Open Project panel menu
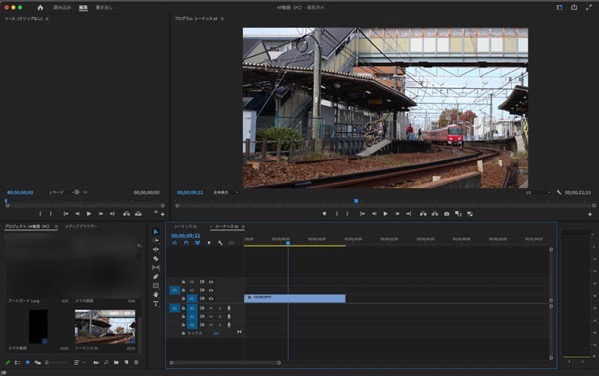 click(x=56, y=227)
